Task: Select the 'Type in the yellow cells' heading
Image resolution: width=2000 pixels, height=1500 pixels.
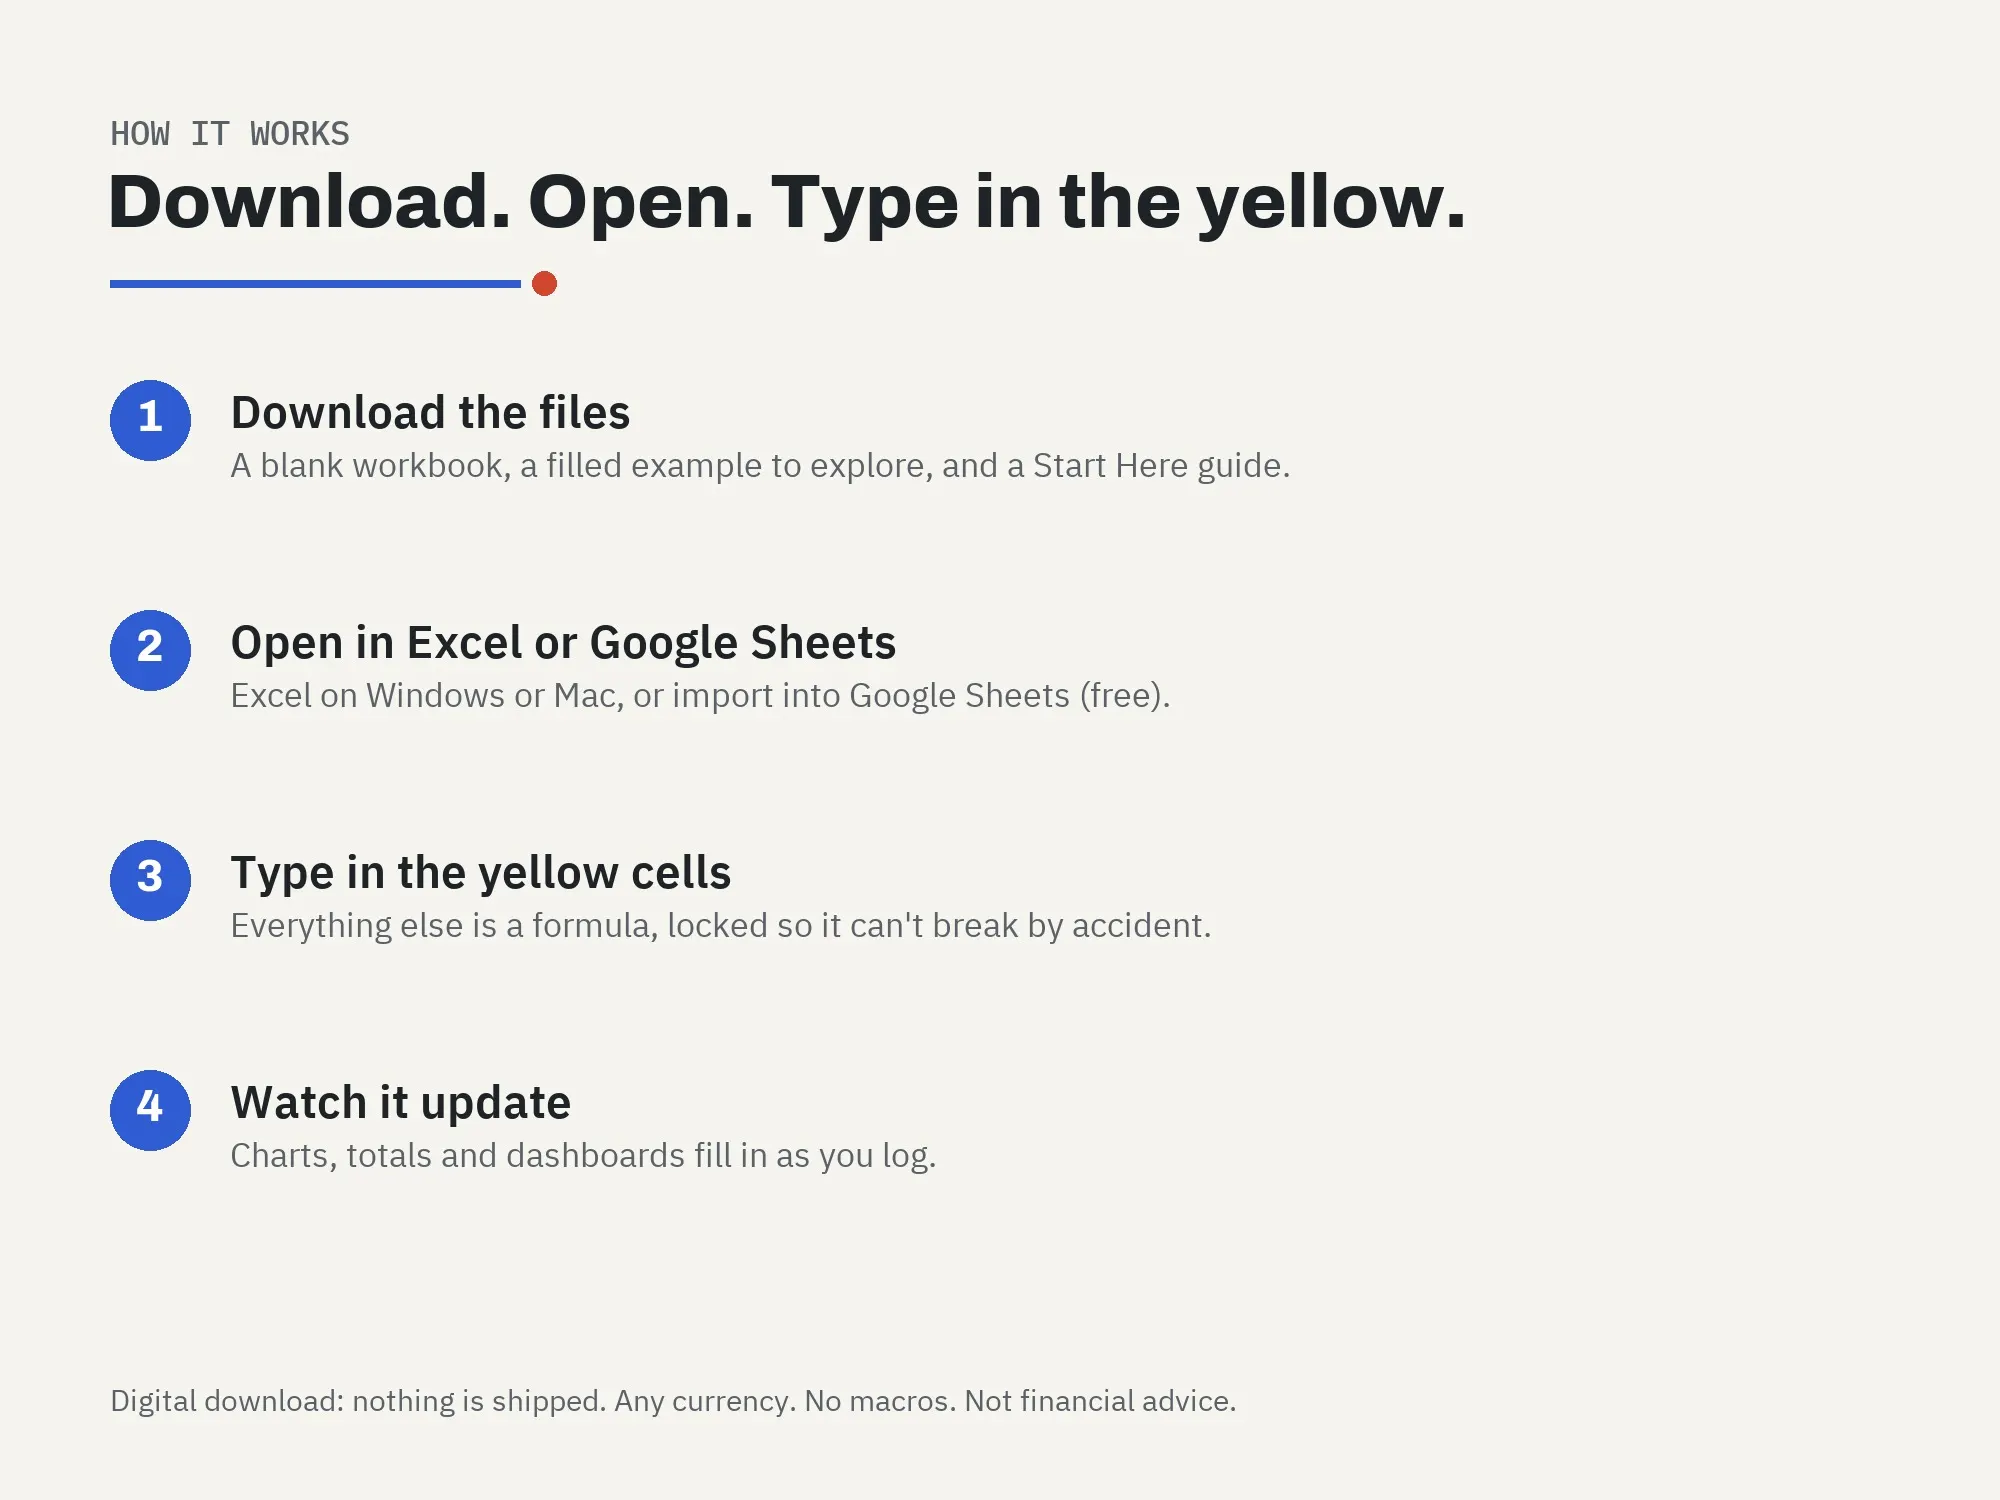Action: (x=481, y=874)
